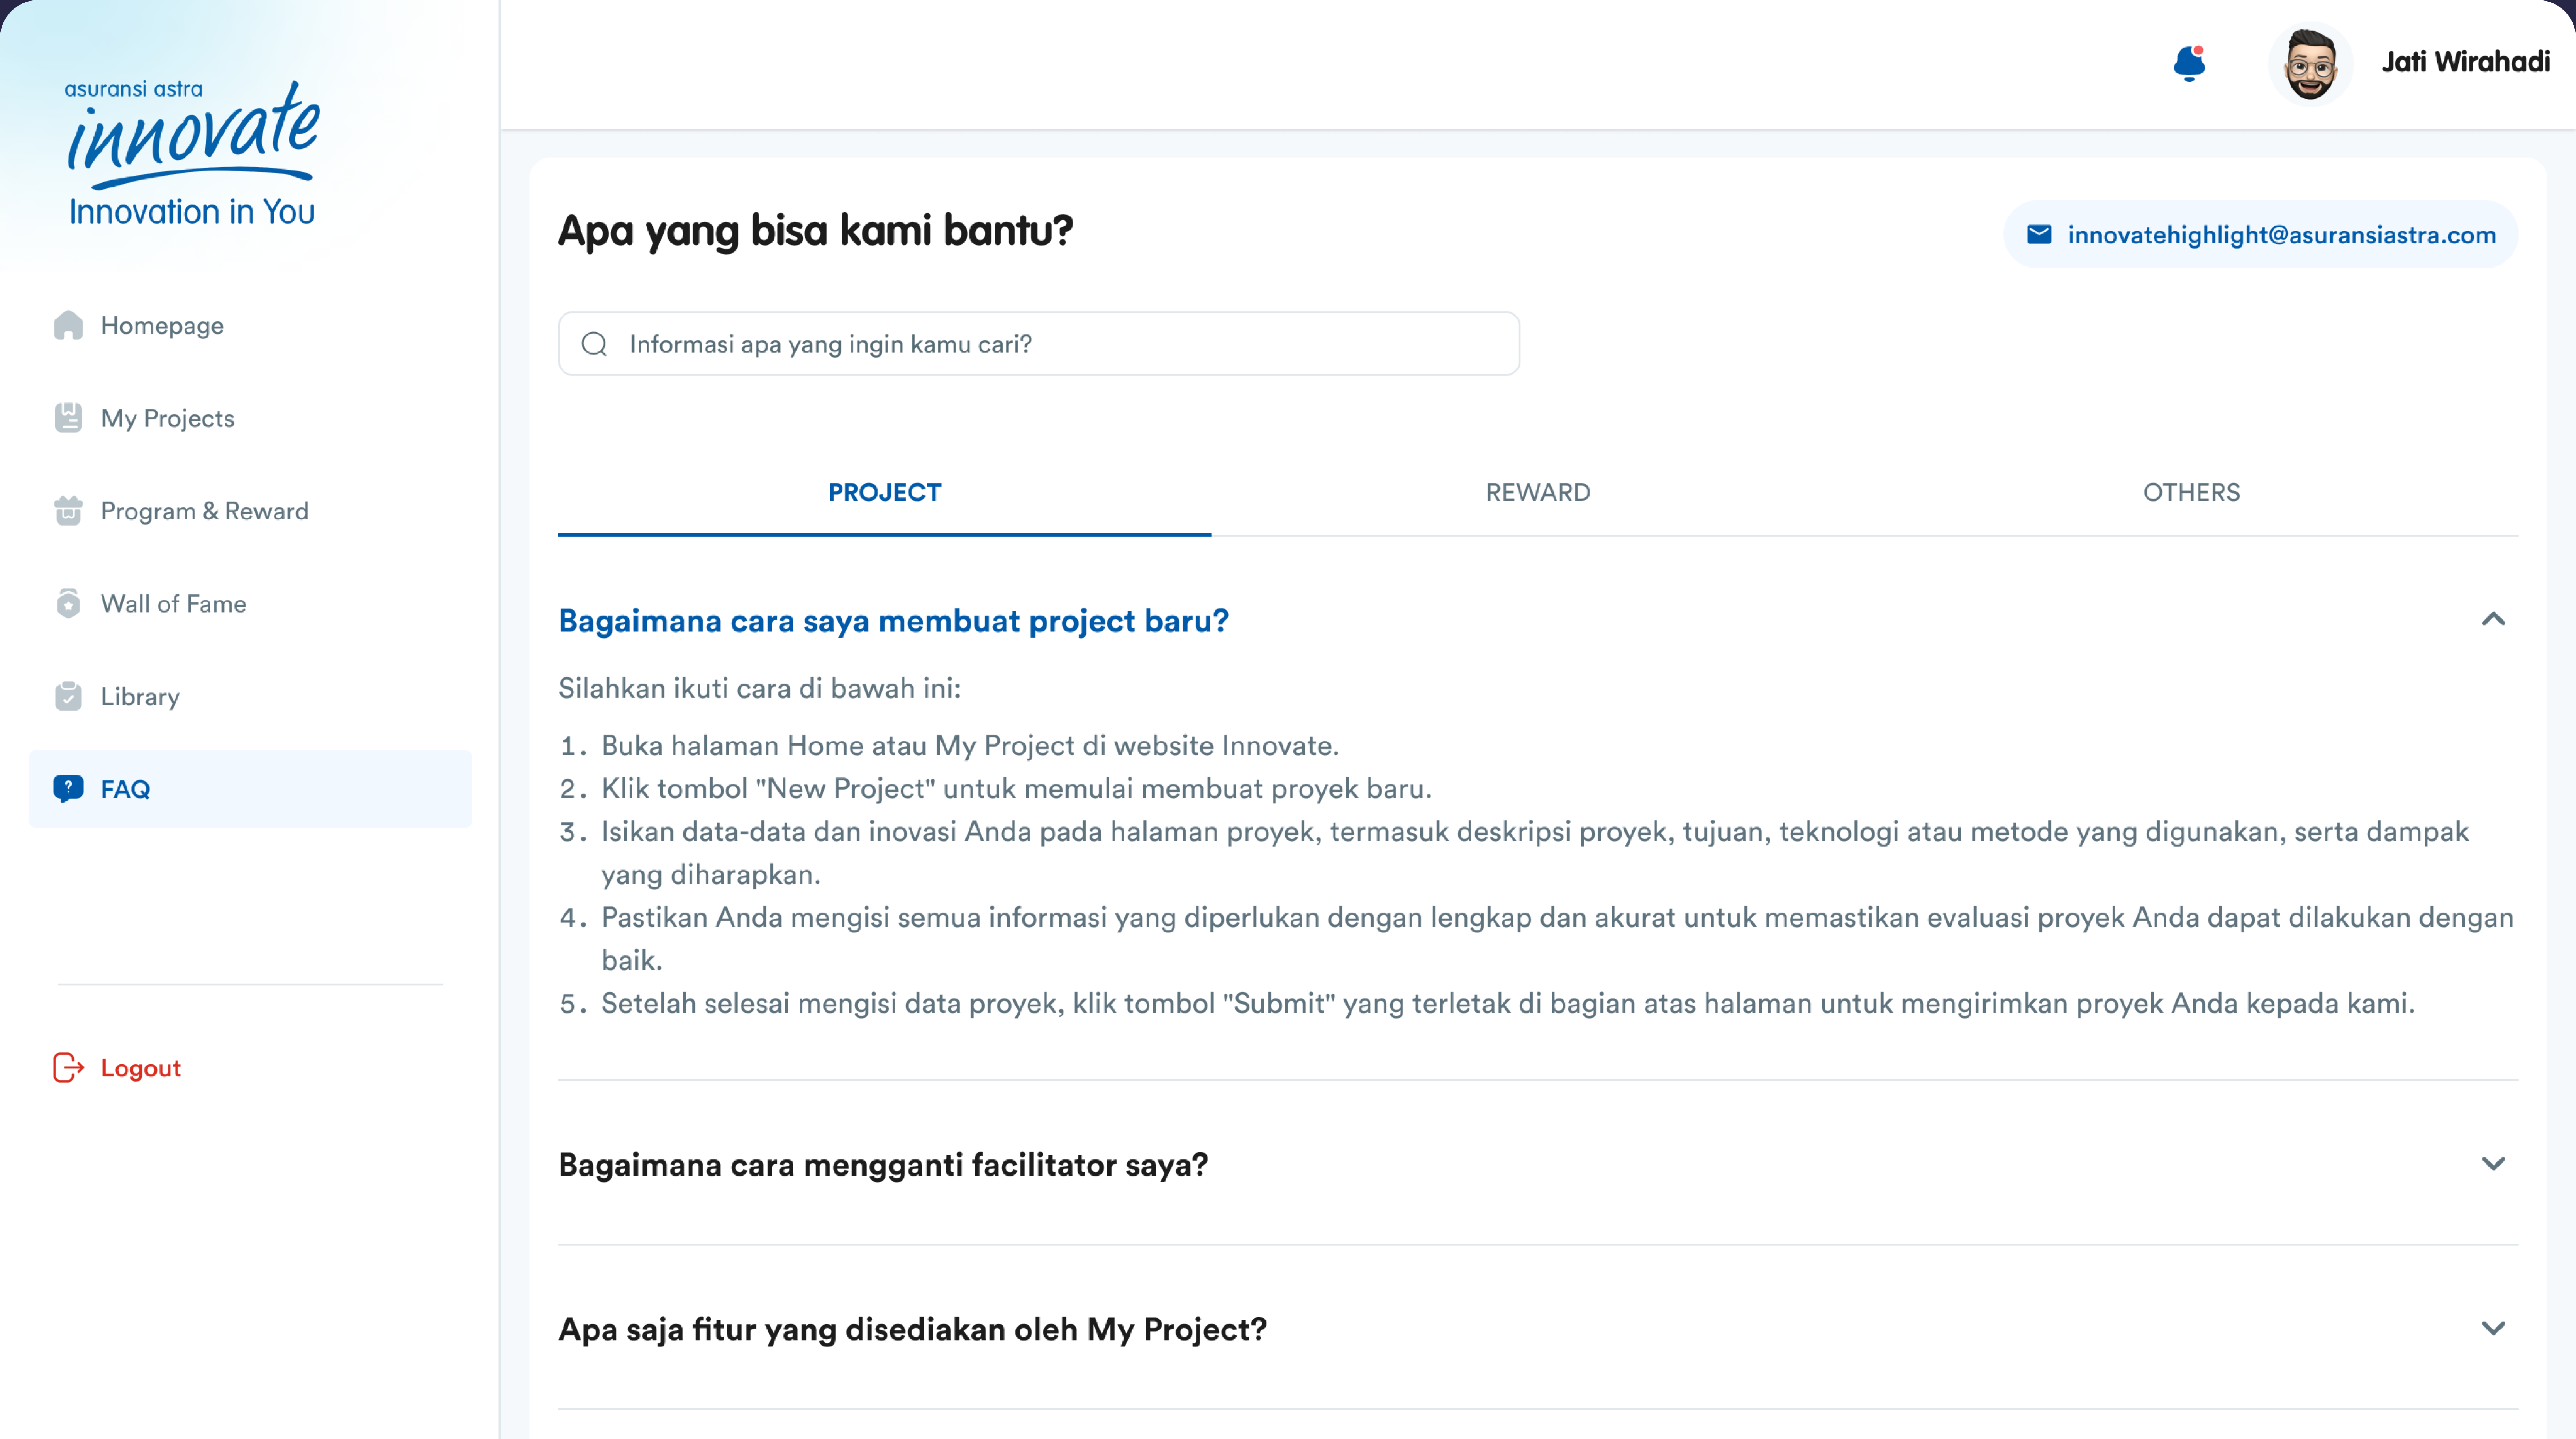Click question 'Bagaimana cara mengganti facilitator saya?'
The width and height of the screenshot is (2576, 1439).
pyautogui.click(x=883, y=1165)
